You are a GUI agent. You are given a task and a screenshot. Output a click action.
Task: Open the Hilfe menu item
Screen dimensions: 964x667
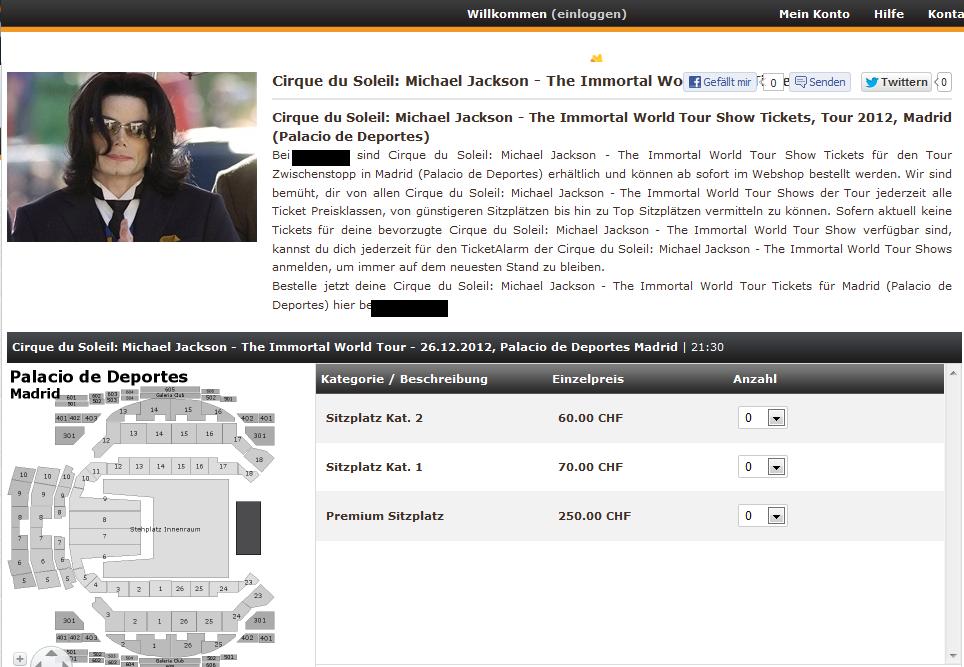point(888,14)
